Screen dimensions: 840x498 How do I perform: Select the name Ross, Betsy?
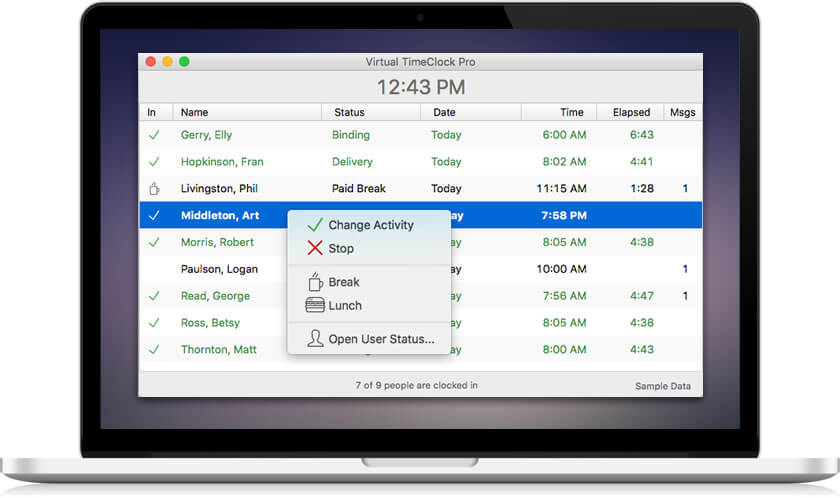coord(210,322)
